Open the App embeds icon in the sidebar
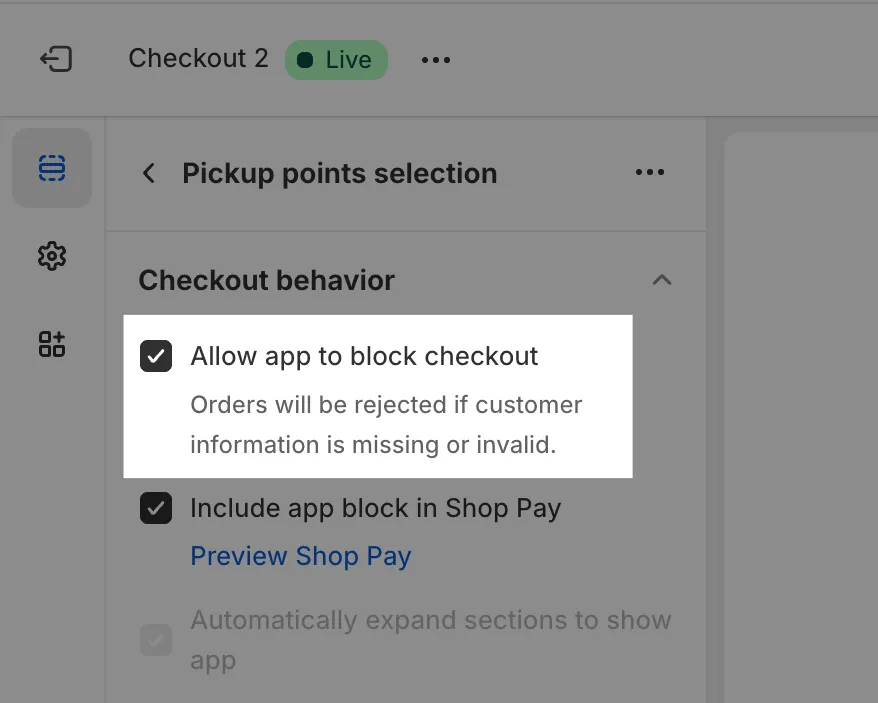 pyautogui.click(x=52, y=344)
